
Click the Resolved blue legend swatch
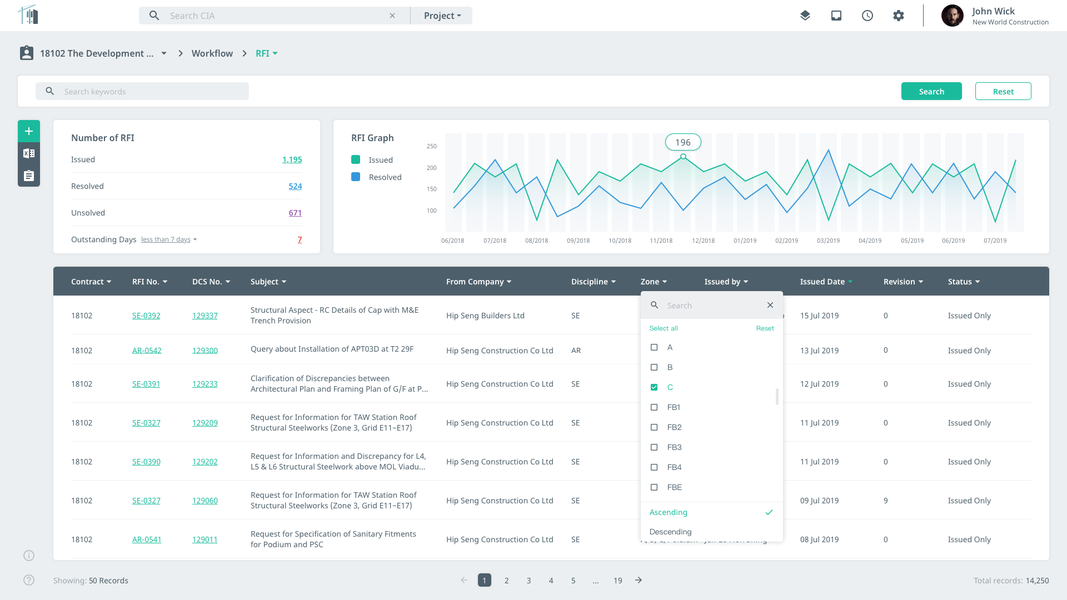[x=355, y=177]
